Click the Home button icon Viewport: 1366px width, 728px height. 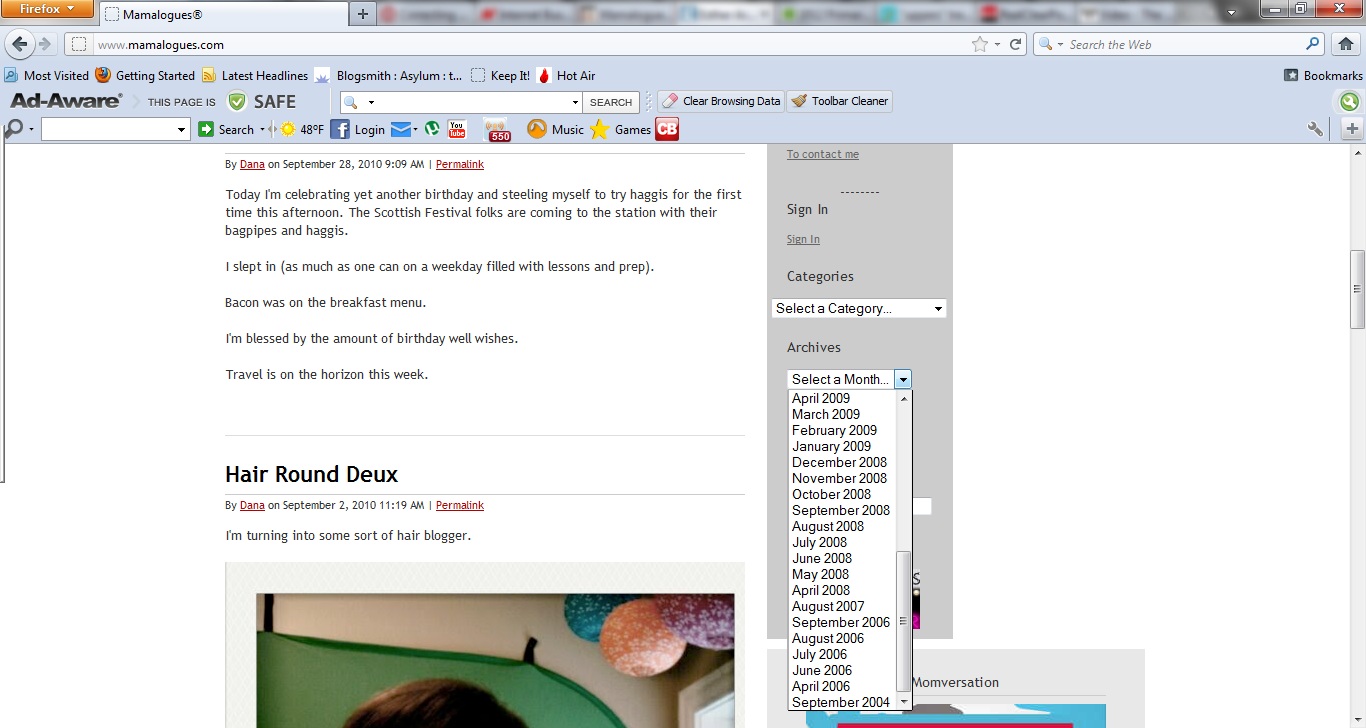click(x=1346, y=44)
